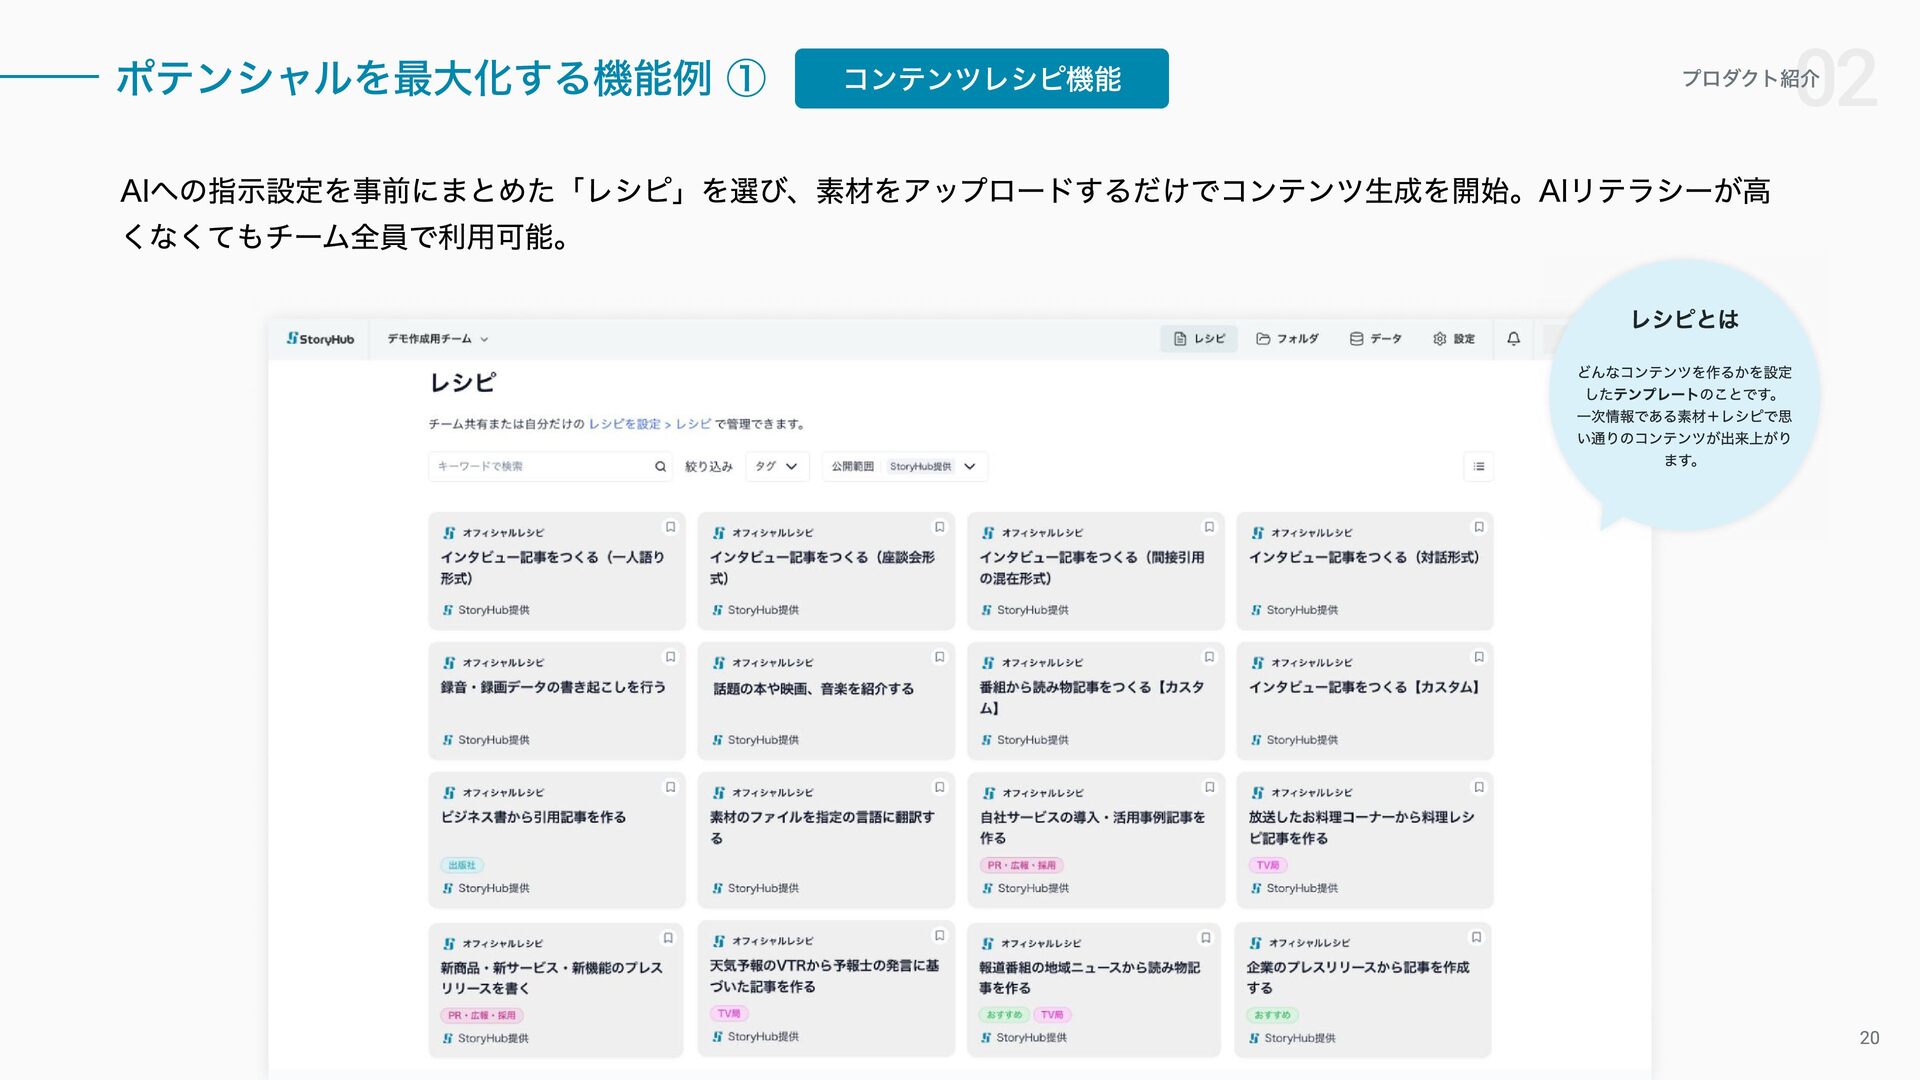The width and height of the screenshot is (1920, 1080).
Task: Toggle bookmark on ビジネス書から引用記事を作る
Action: click(x=670, y=787)
